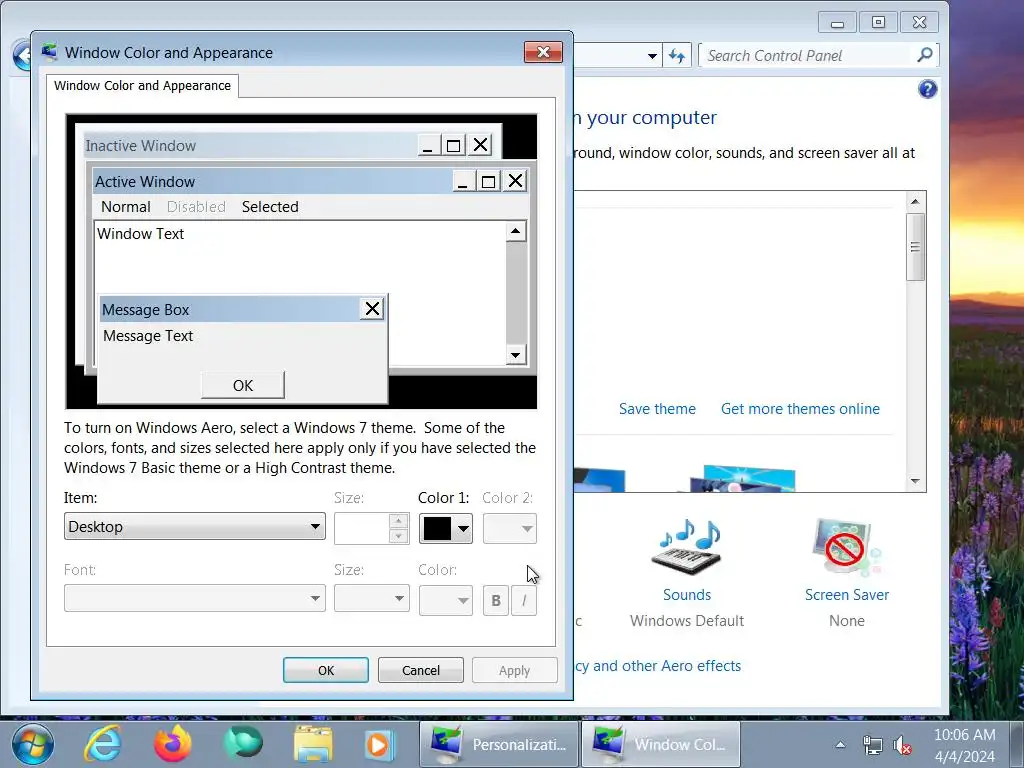
Task: Close the Window Color and Appearance dialog
Action: click(x=543, y=52)
